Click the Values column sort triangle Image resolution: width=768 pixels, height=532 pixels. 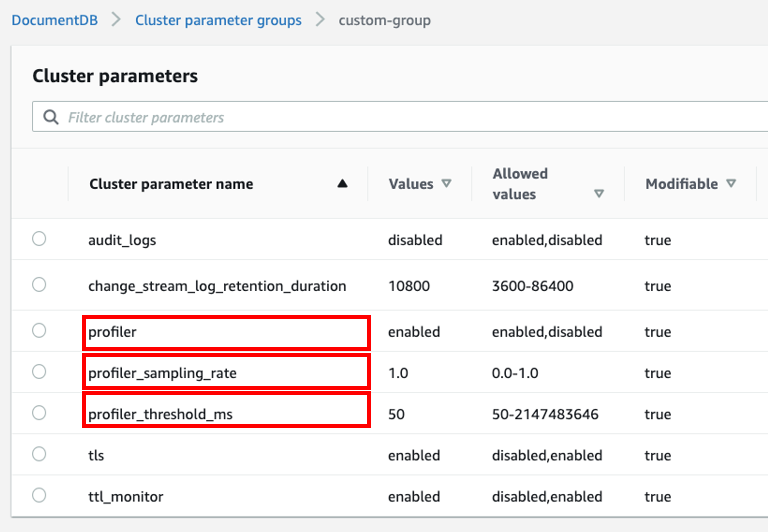446,184
